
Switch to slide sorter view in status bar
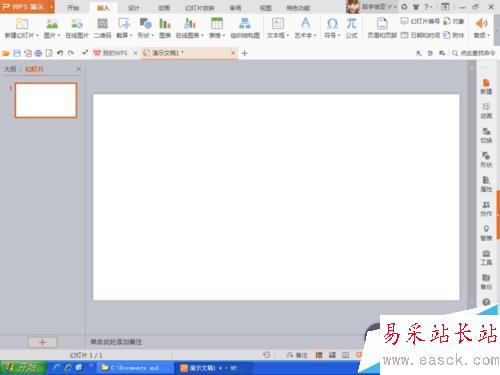332,355
